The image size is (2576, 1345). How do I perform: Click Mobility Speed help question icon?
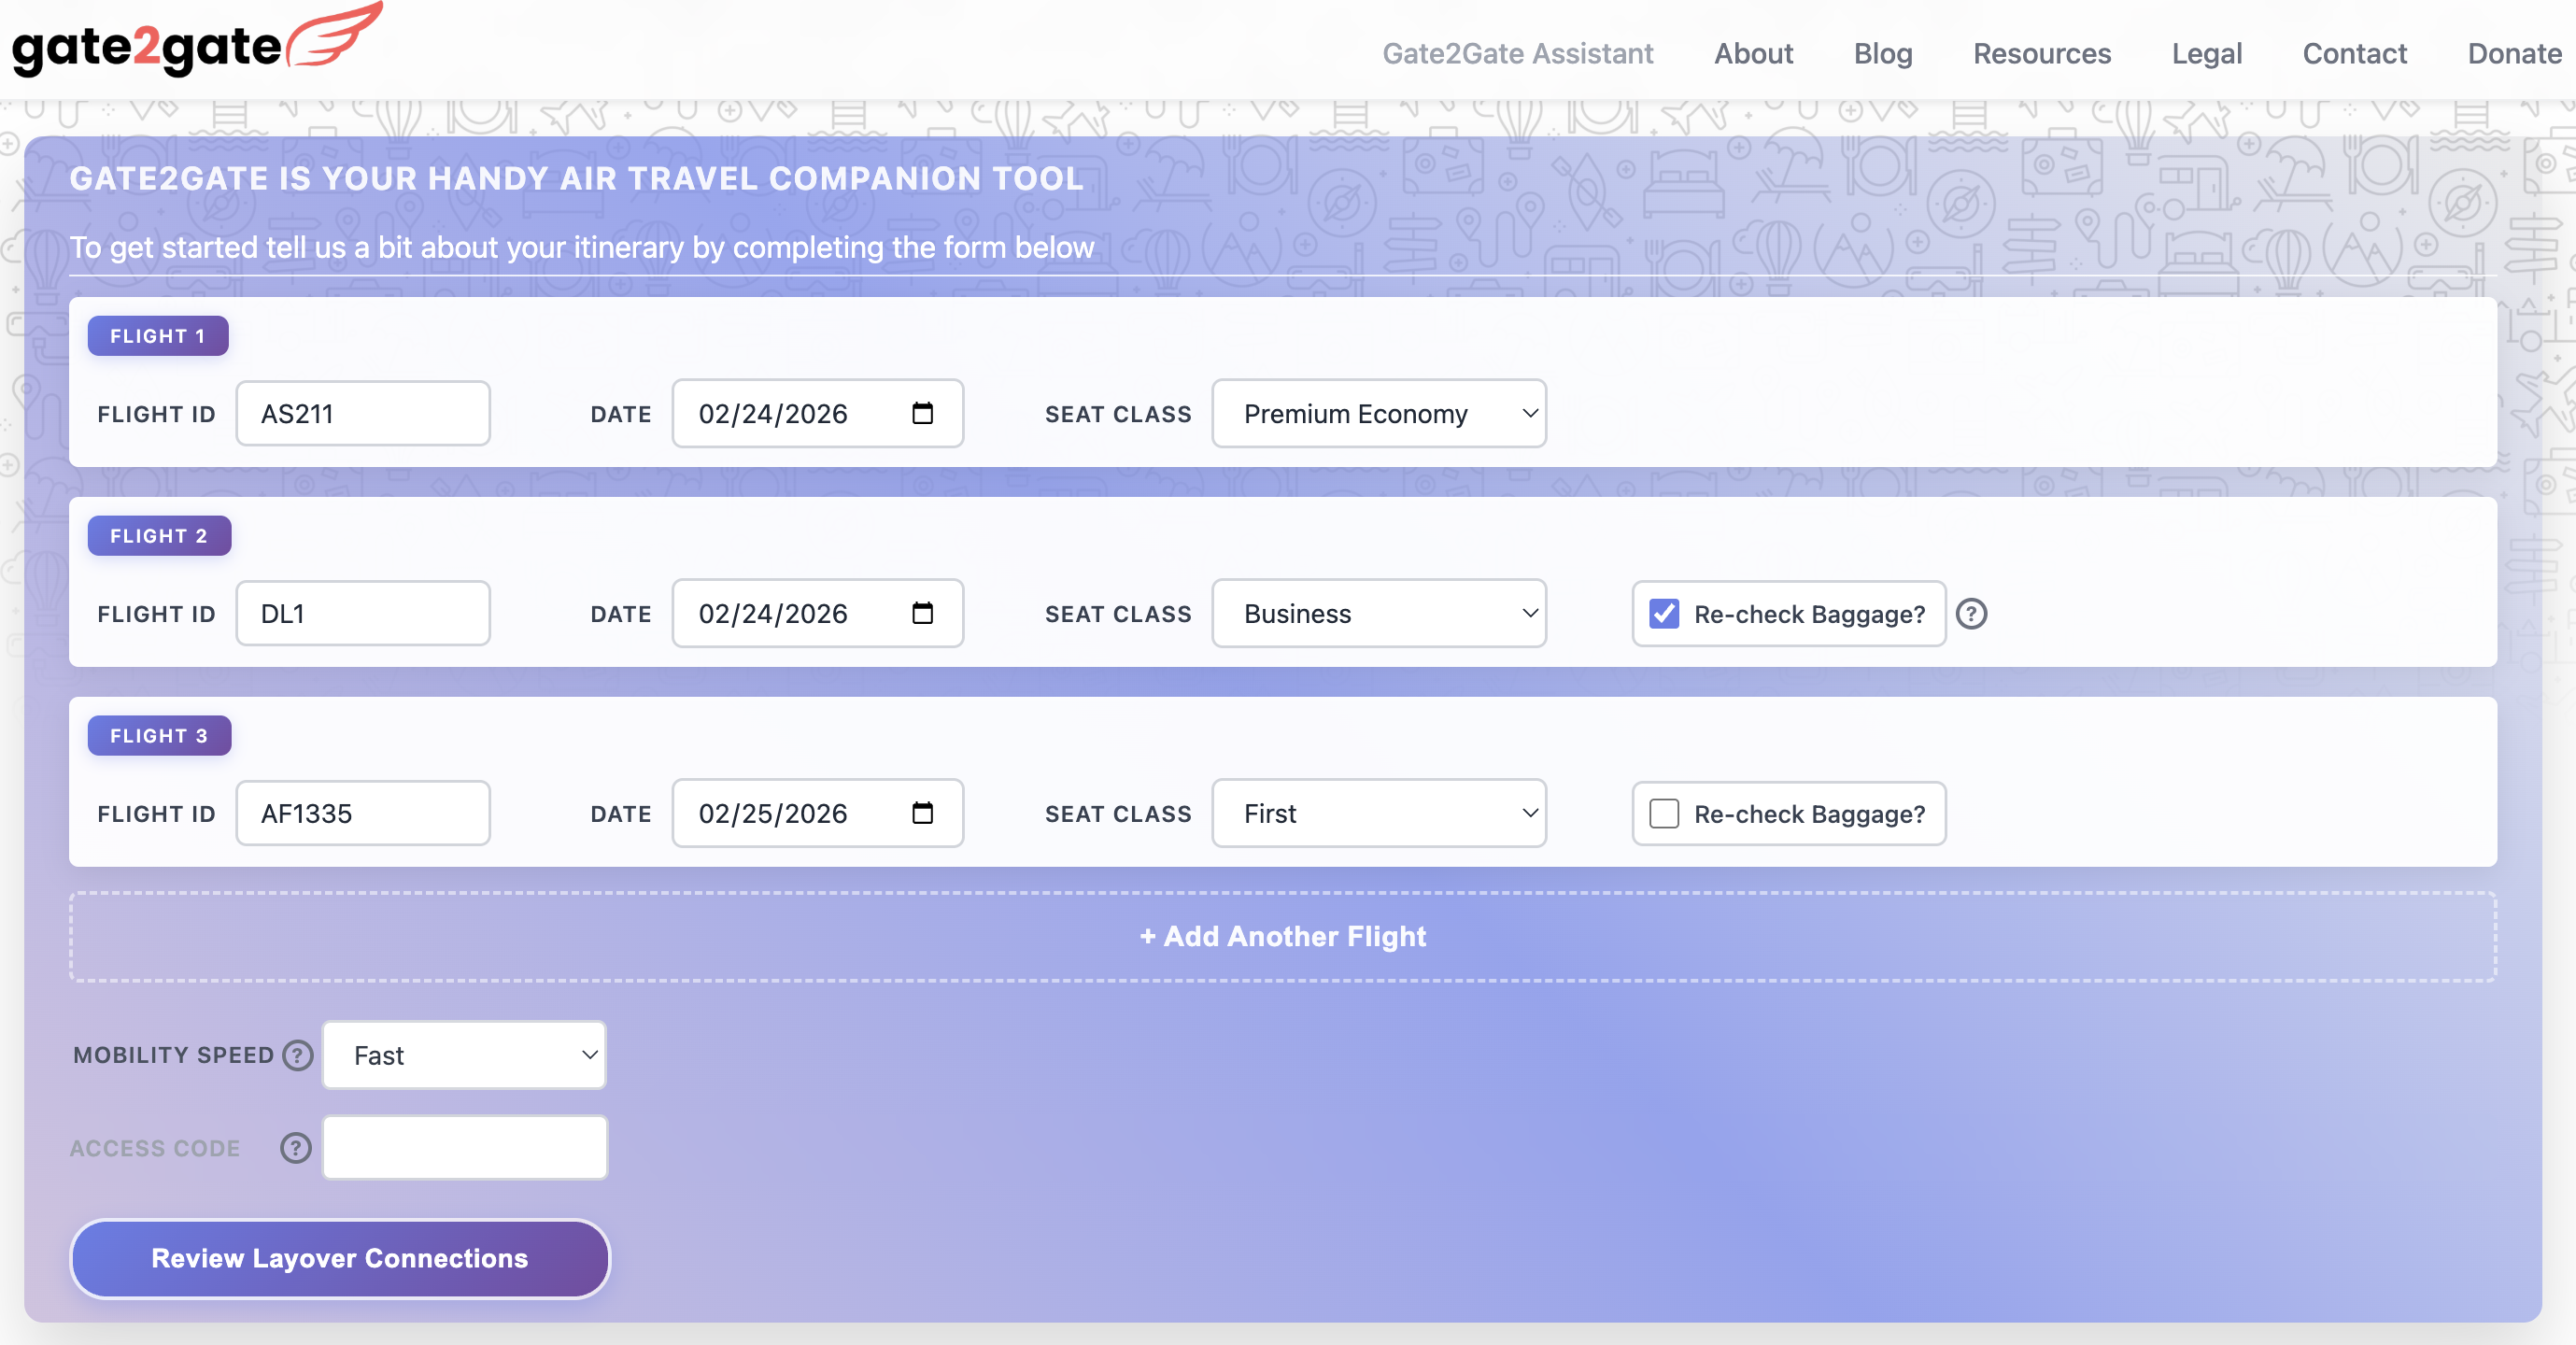(297, 1055)
